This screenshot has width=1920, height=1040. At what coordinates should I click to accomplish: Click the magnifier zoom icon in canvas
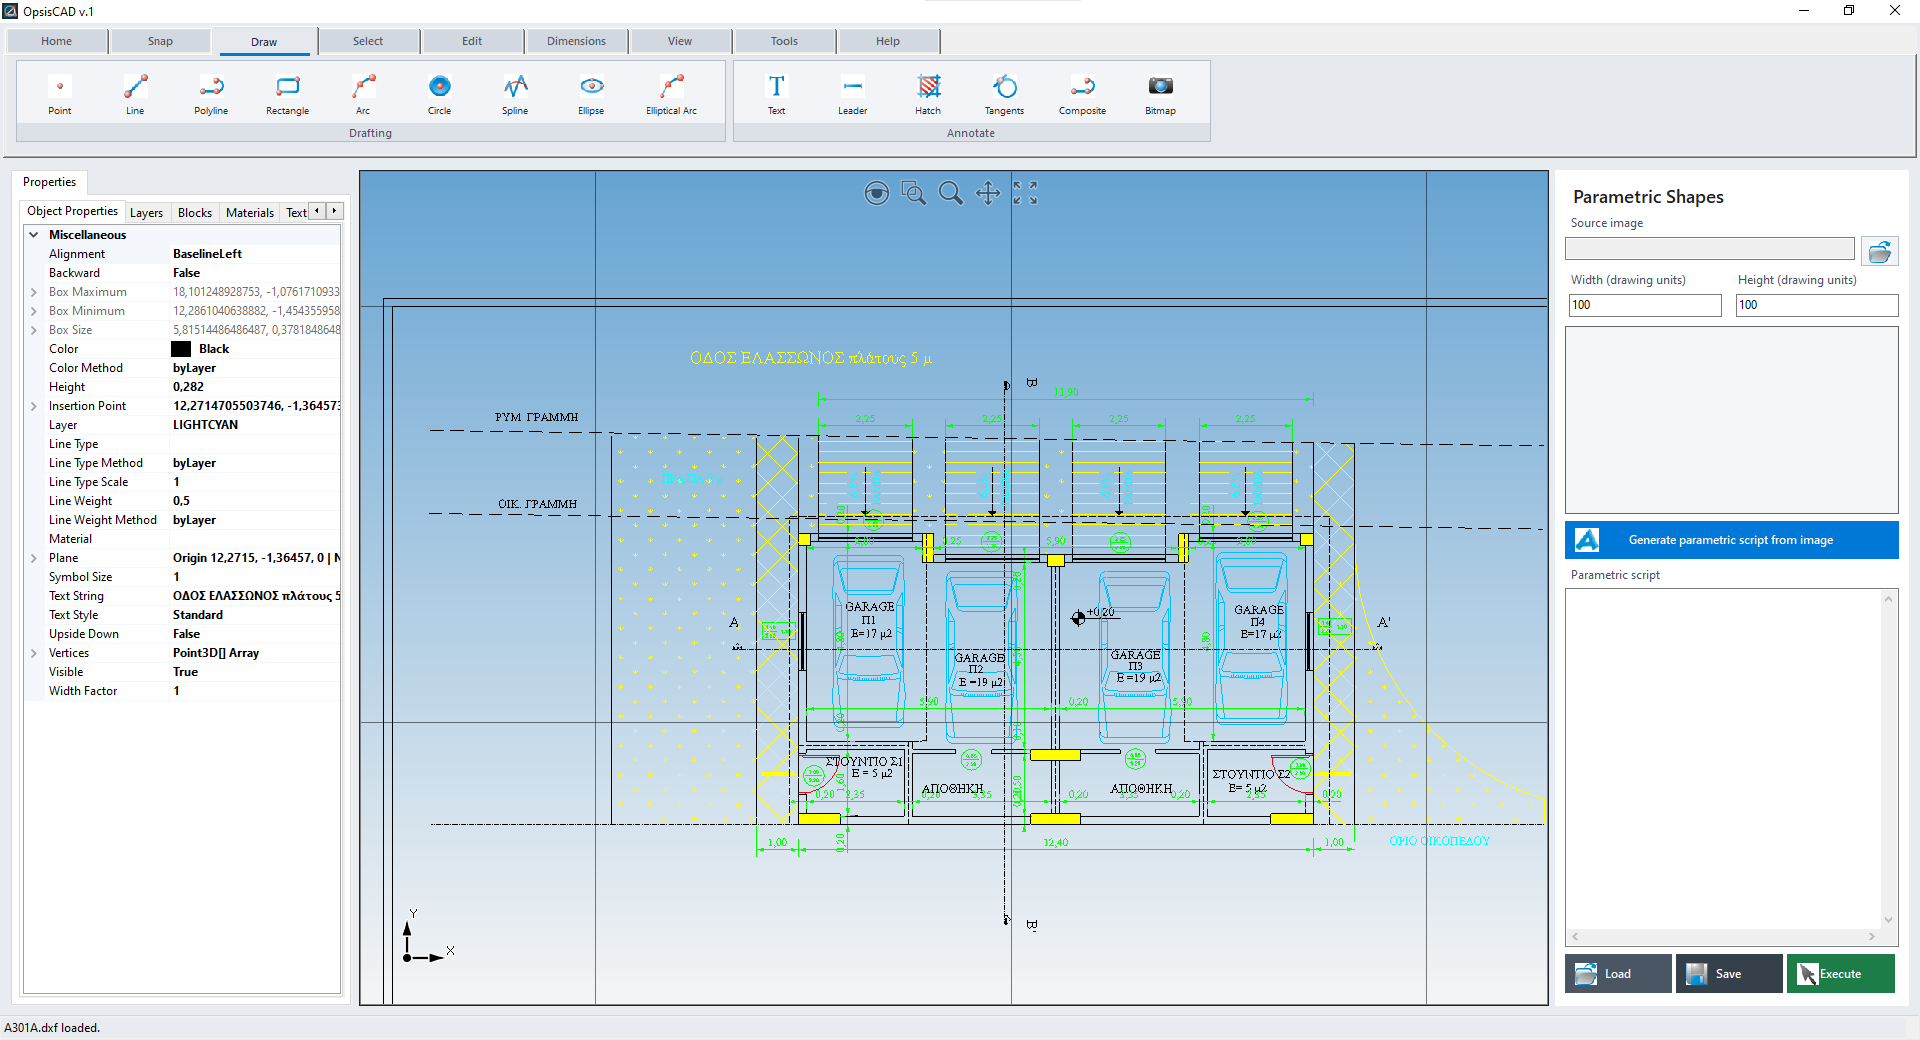[951, 193]
